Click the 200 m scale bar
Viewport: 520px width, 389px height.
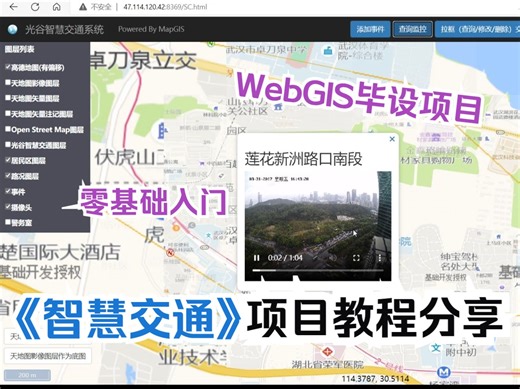(27, 375)
